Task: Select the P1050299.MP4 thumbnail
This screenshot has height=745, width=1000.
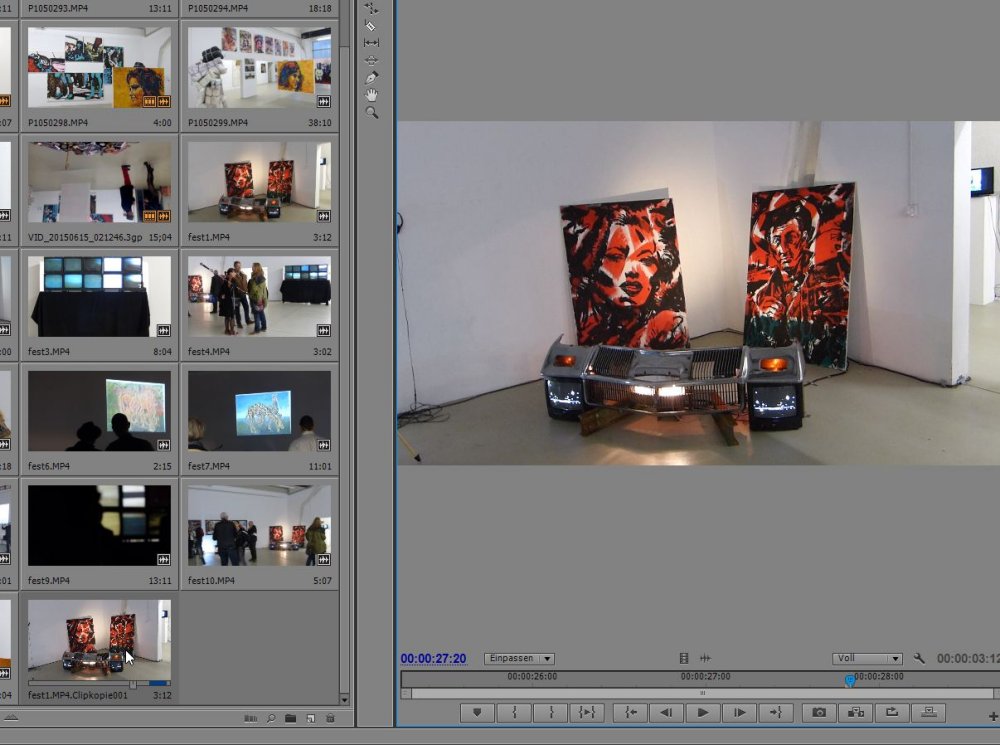Action: point(259,68)
